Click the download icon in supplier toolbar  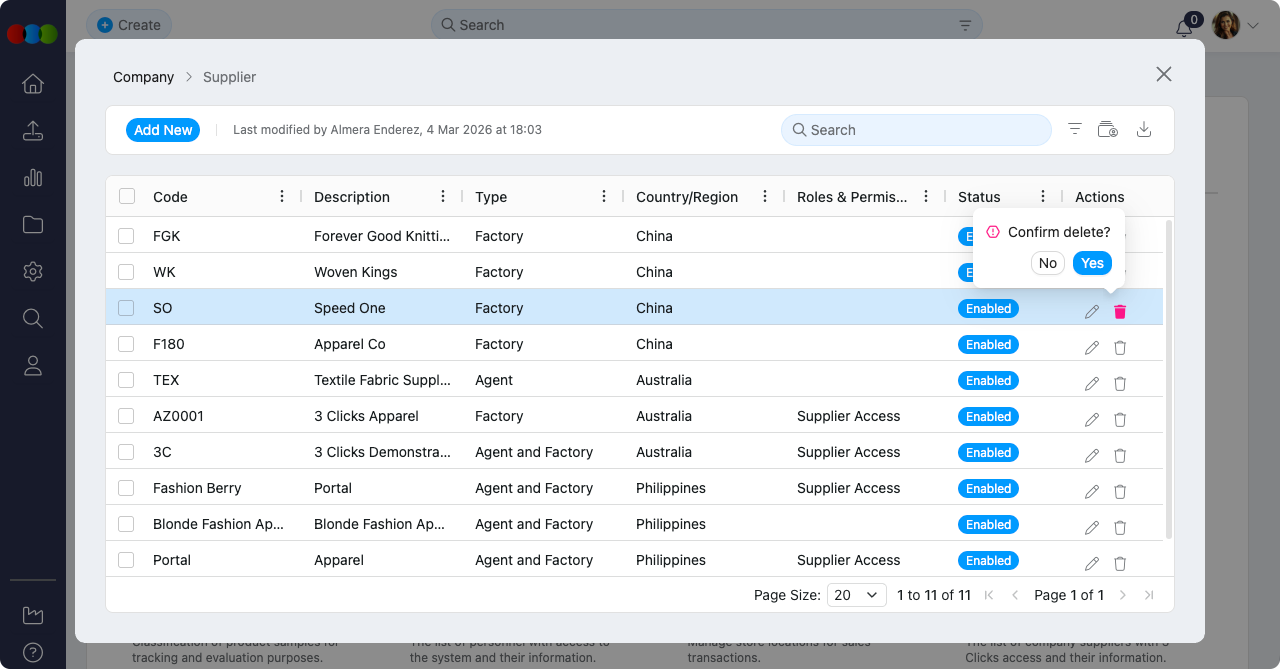click(x=1144, y=130)
